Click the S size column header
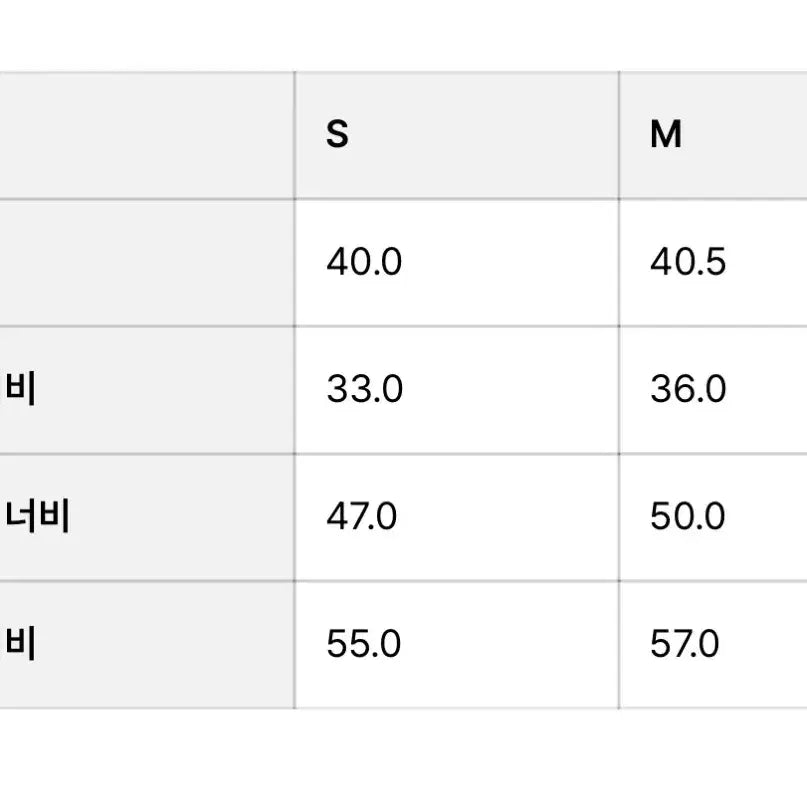 click(x=338, y=135)
